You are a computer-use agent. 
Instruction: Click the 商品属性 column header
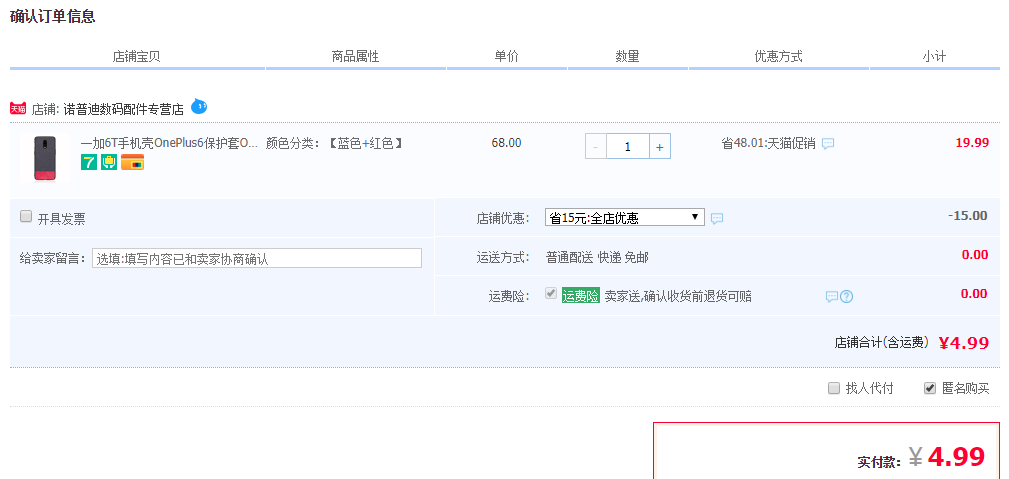tap(355, 56)
